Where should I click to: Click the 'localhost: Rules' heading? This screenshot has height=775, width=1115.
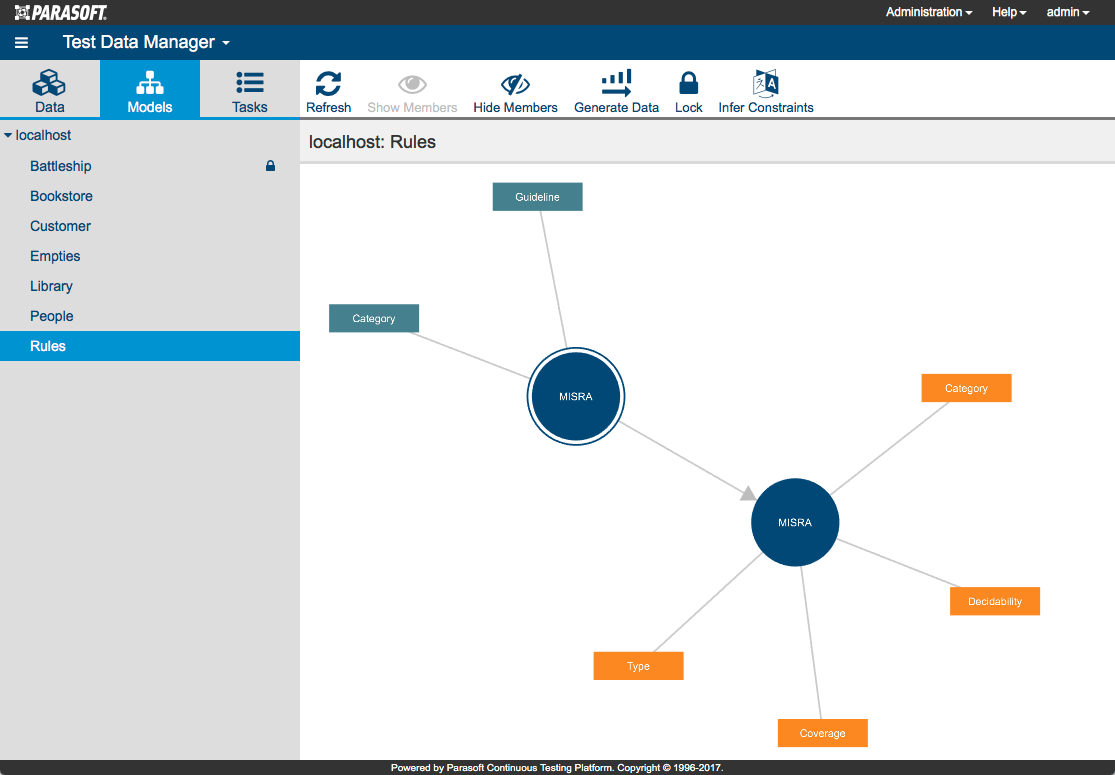click(x=372, y=142)
